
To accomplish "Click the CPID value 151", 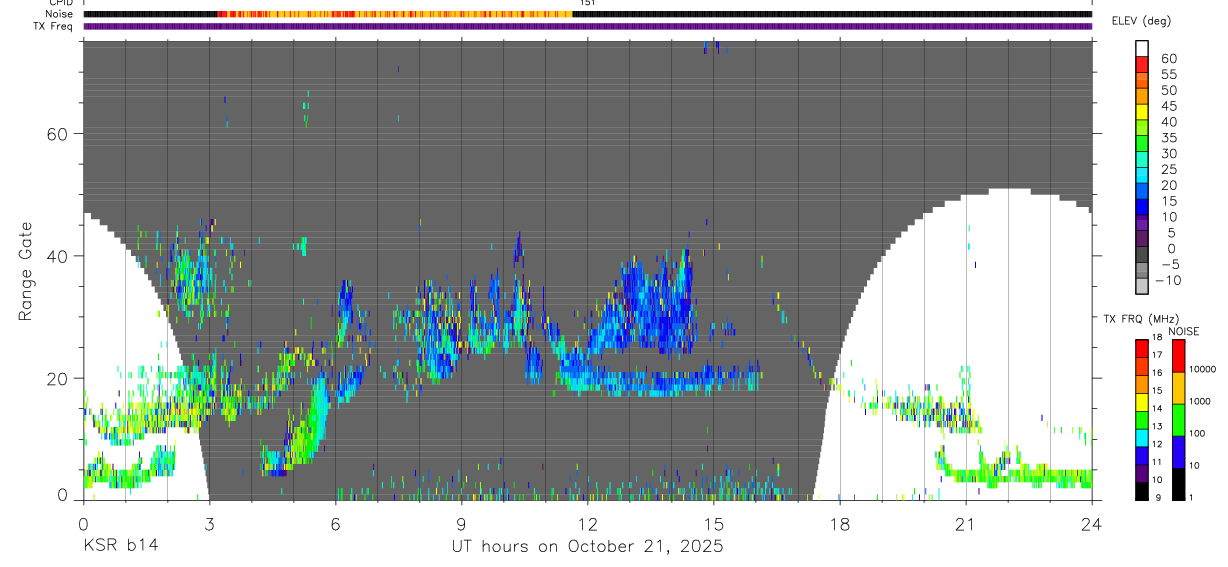I will pyautogui.click(x=587, y=3).
